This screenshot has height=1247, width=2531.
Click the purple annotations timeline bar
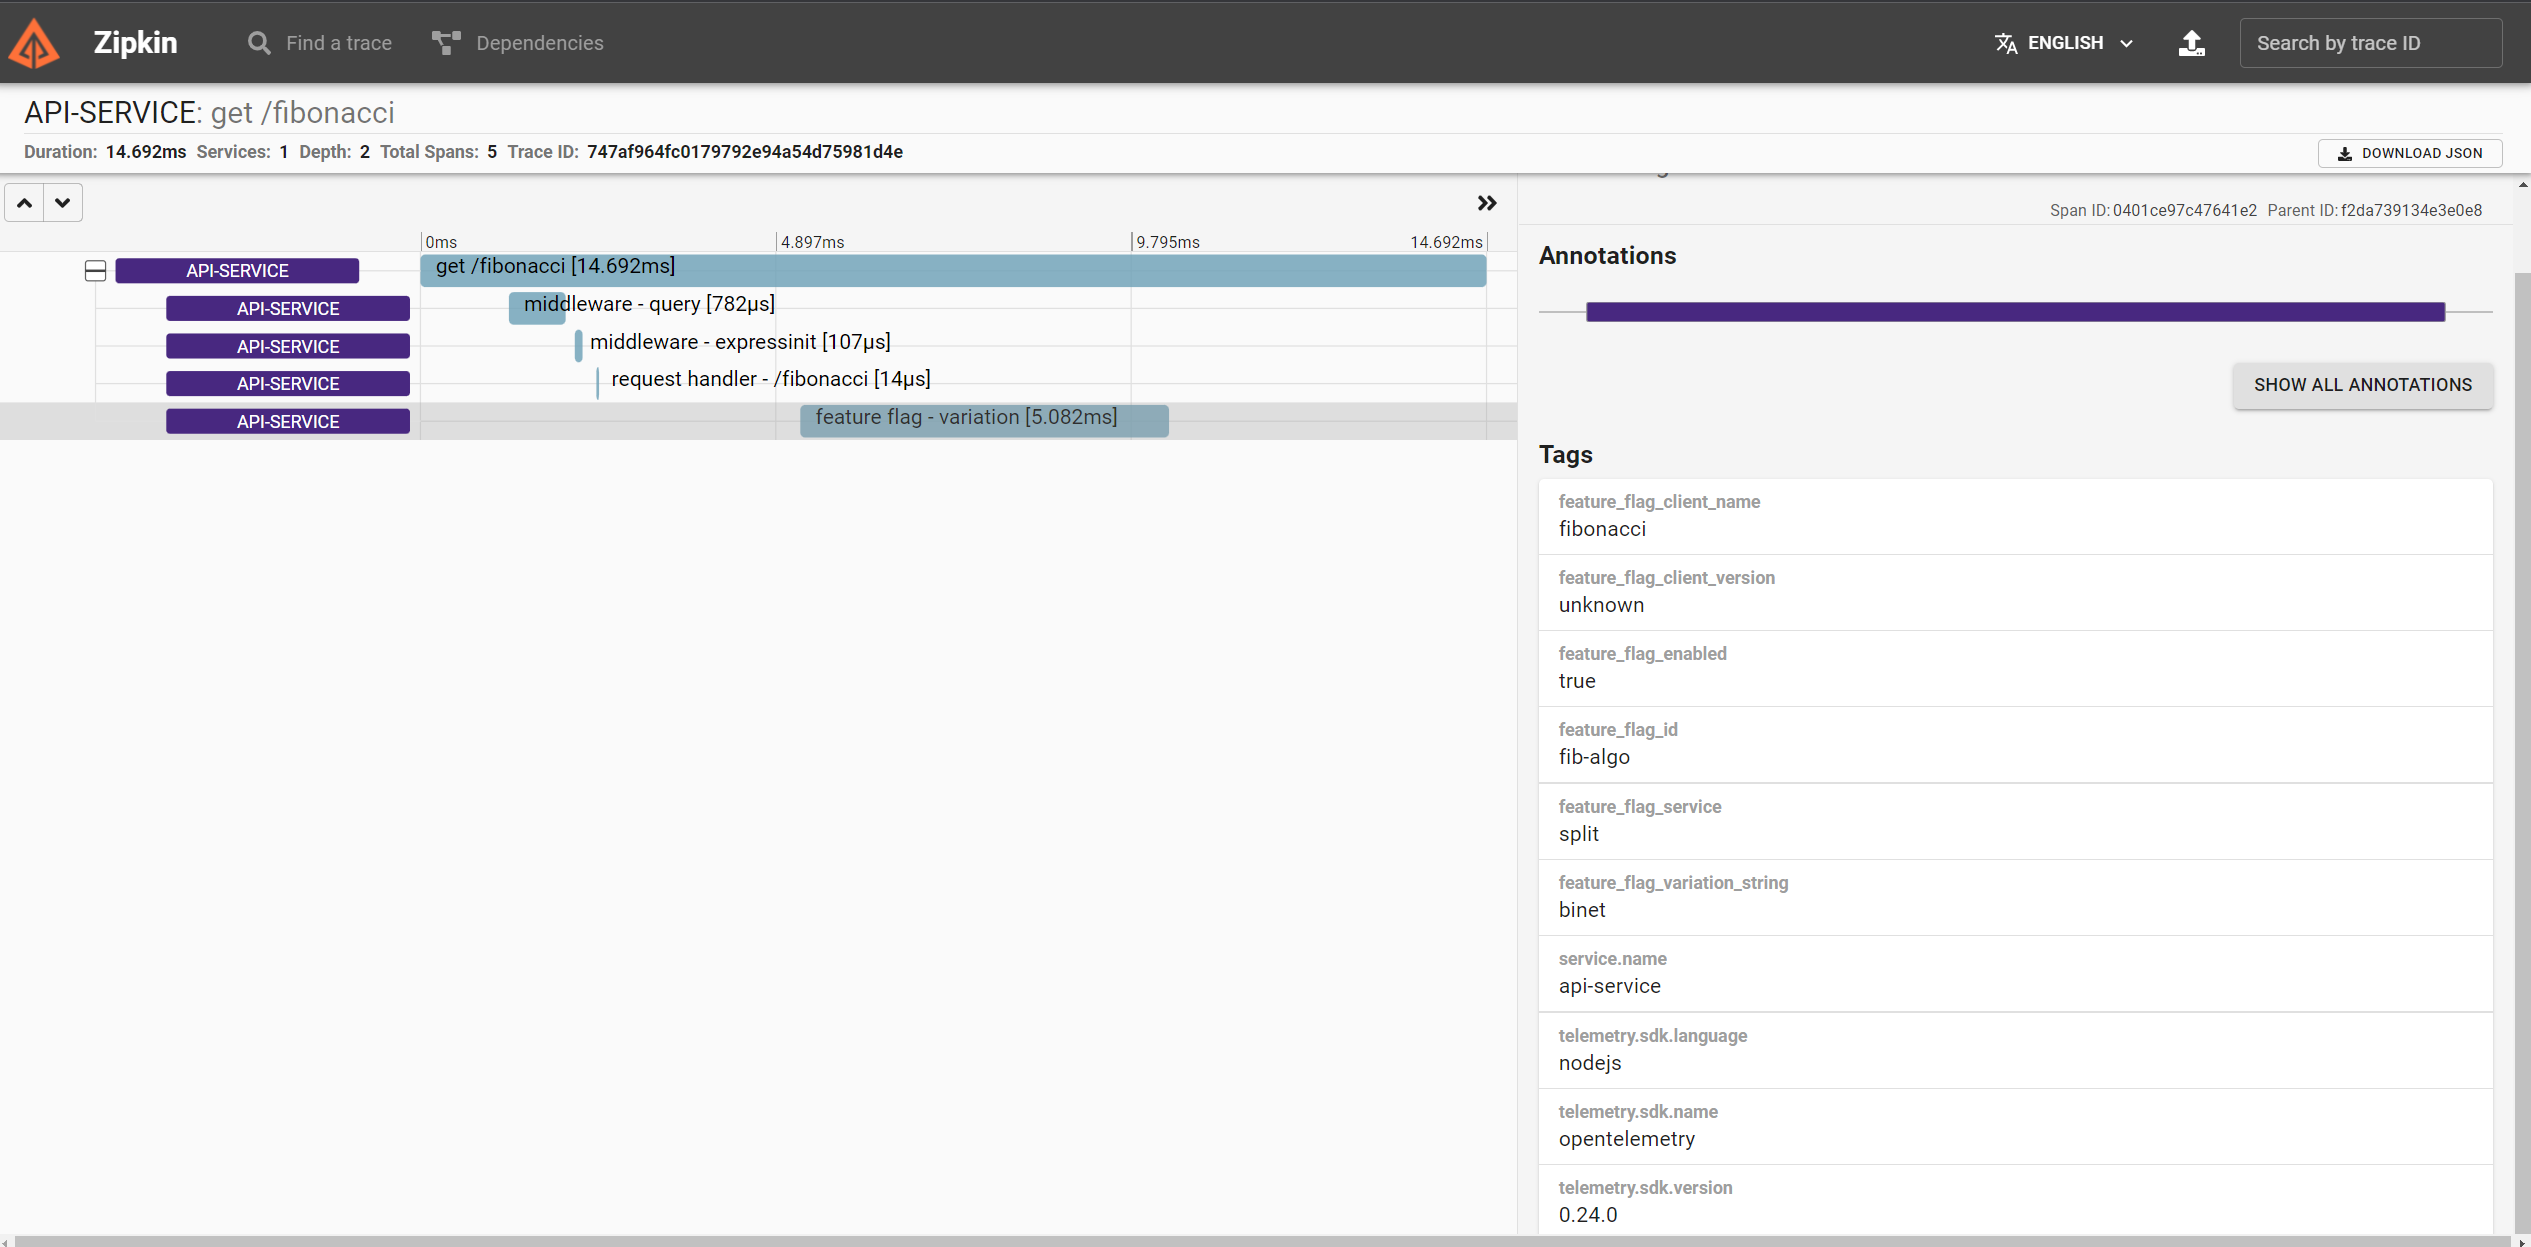point(2014,312)
